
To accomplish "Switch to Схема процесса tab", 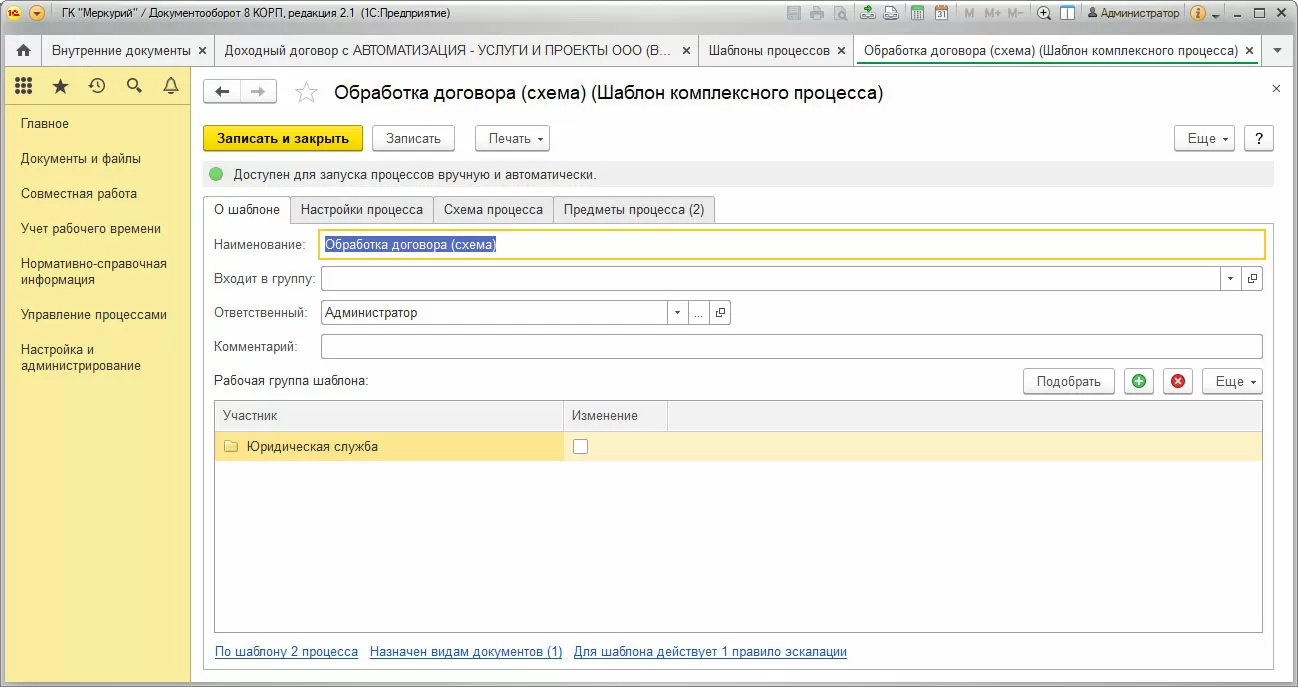I will [493, 210].
